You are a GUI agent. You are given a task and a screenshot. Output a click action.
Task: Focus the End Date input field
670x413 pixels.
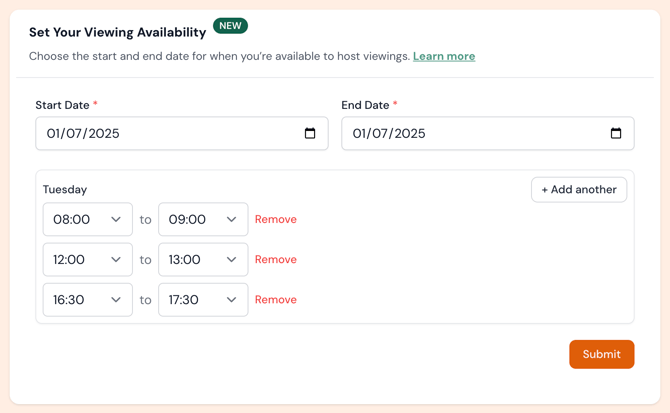point(471,134)
